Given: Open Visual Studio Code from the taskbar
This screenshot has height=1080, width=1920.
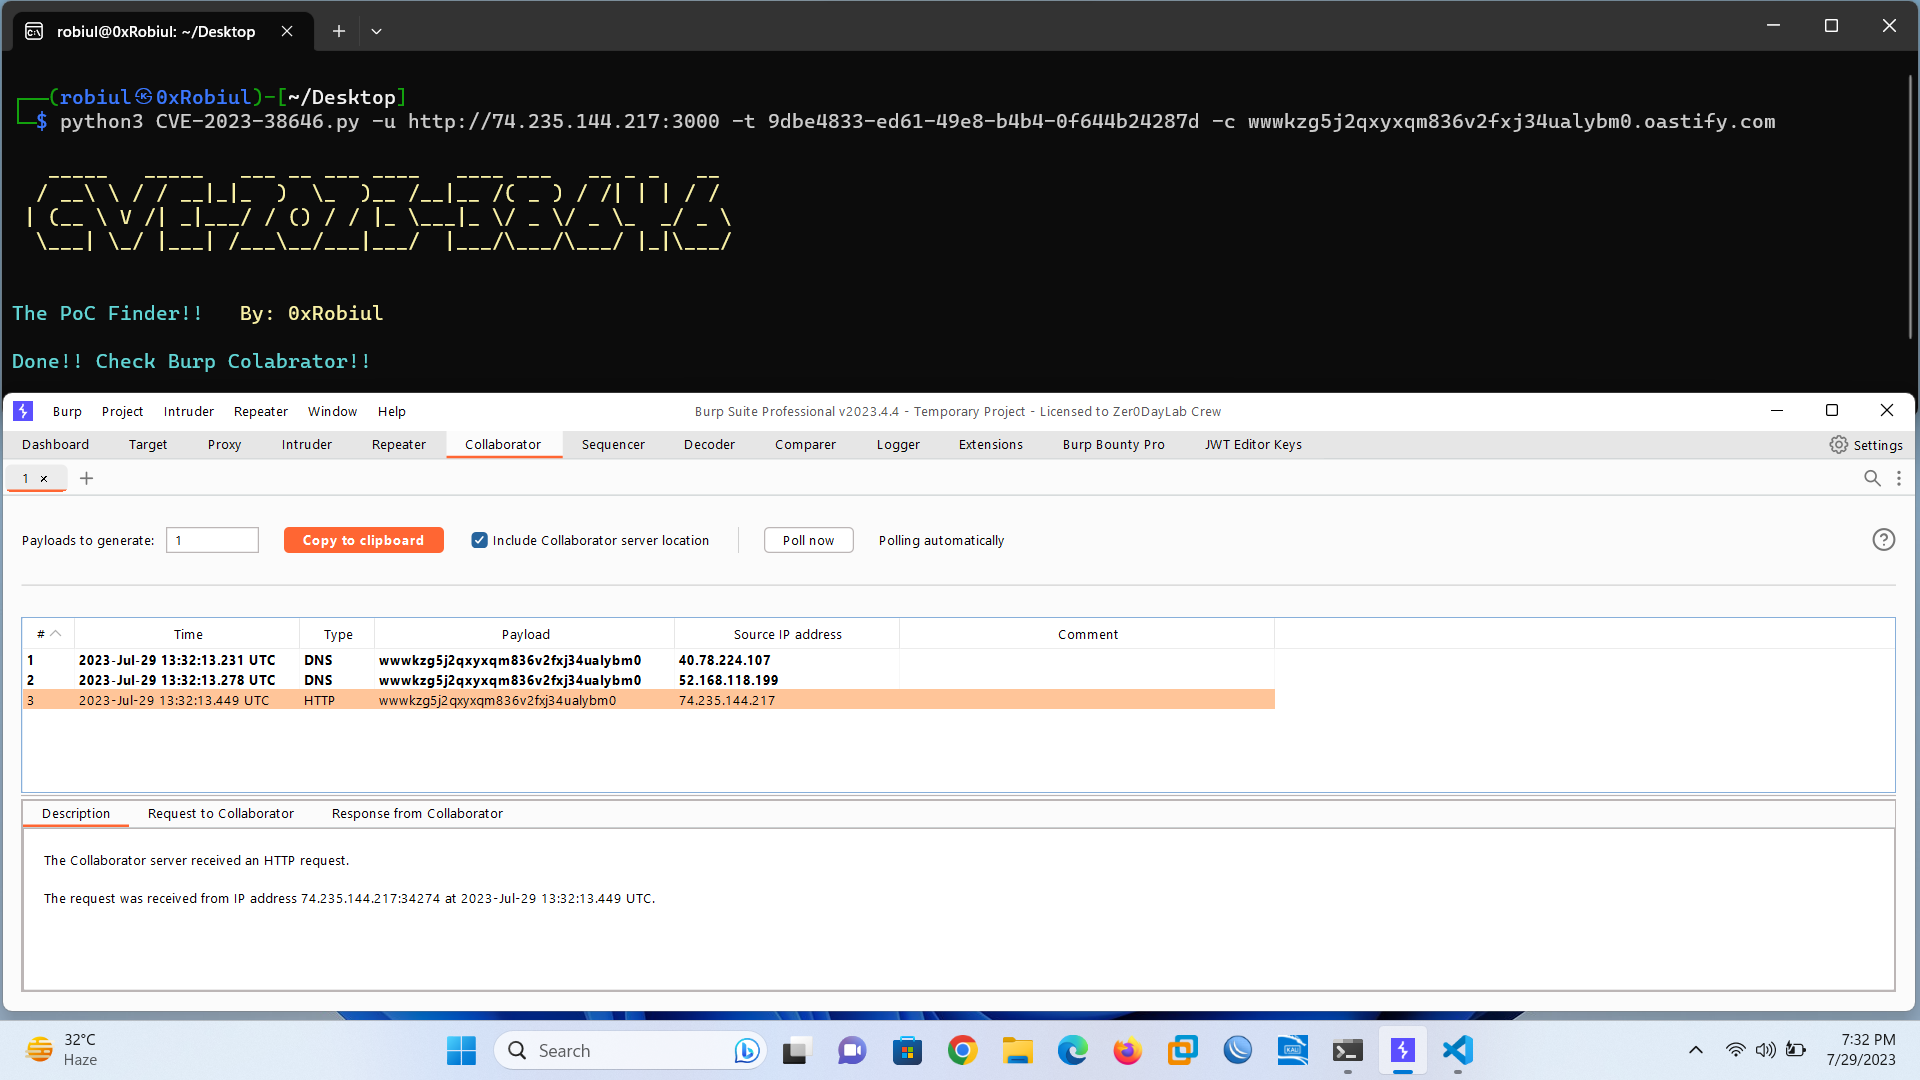Looking at the screenshot, I should pos(1457,1050).
